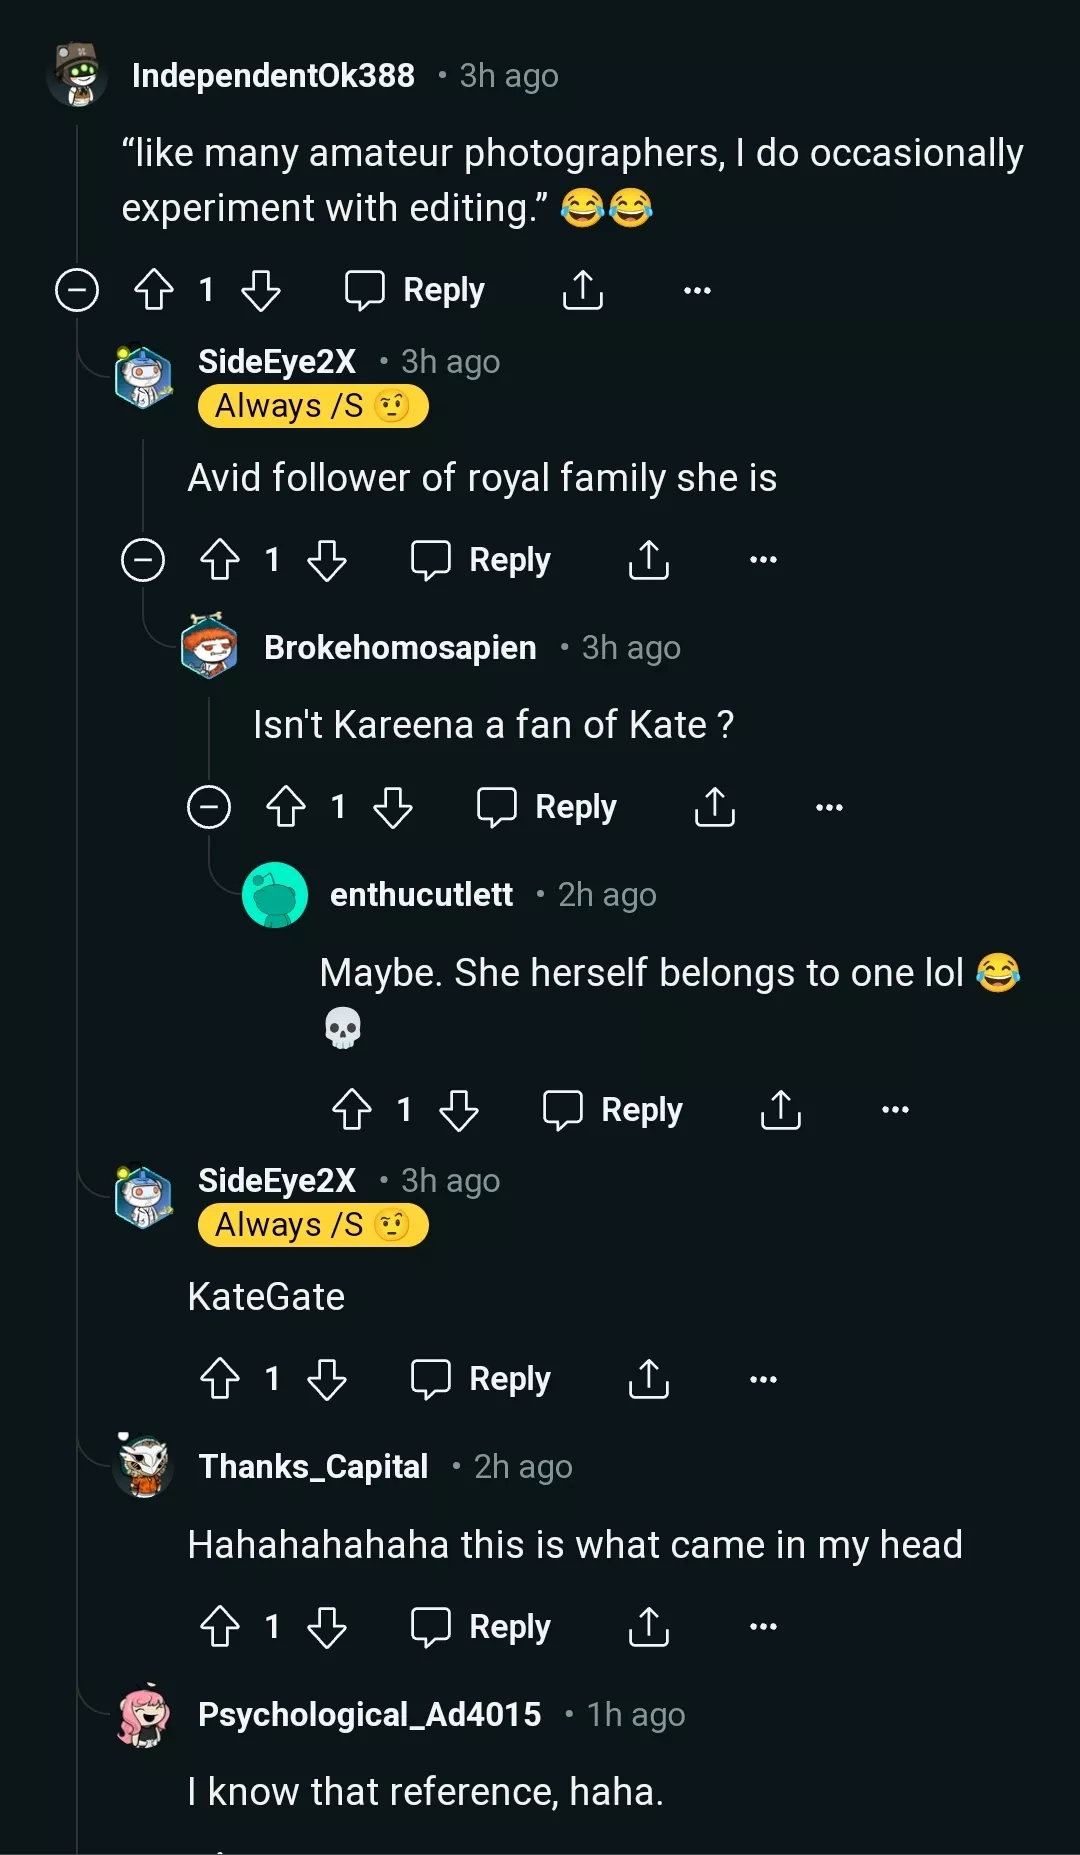This screenshot has width=1080, height=1855.
Task: Reply to Brokehomosapien's comment
Action: (x=547, y=807)
